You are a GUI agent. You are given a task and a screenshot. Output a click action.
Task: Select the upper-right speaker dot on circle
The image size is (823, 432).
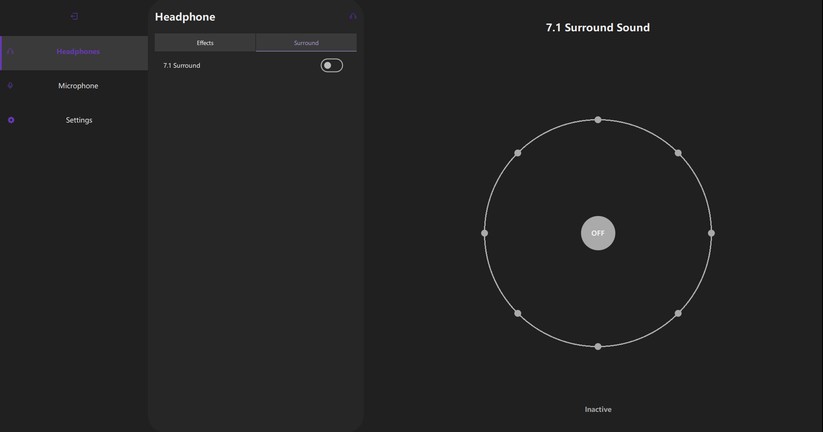click(678, 153)
